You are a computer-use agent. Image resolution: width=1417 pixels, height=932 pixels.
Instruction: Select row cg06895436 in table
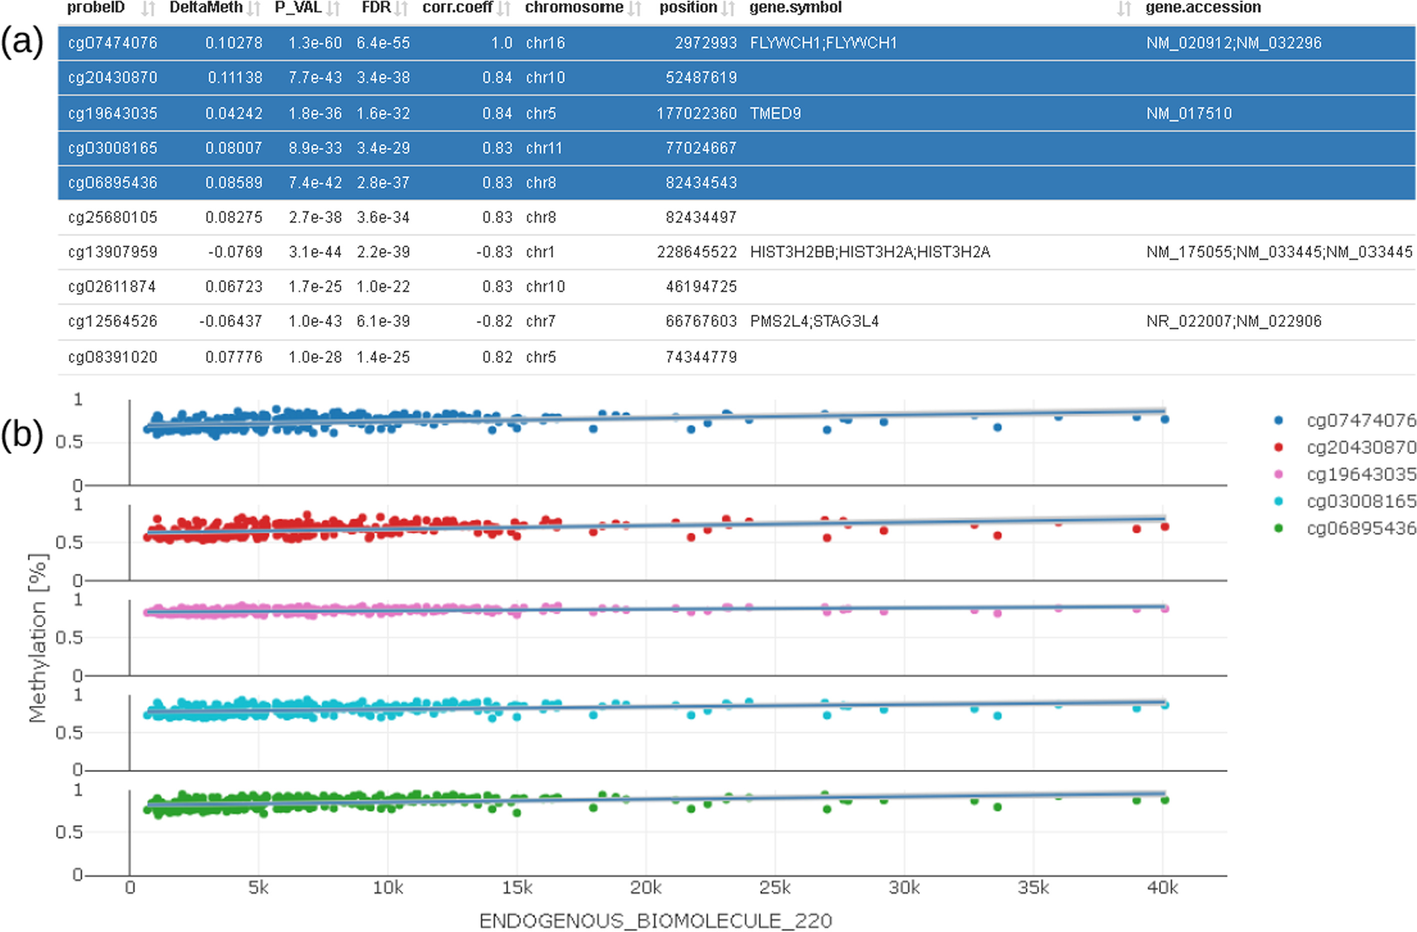pos(737,183)
